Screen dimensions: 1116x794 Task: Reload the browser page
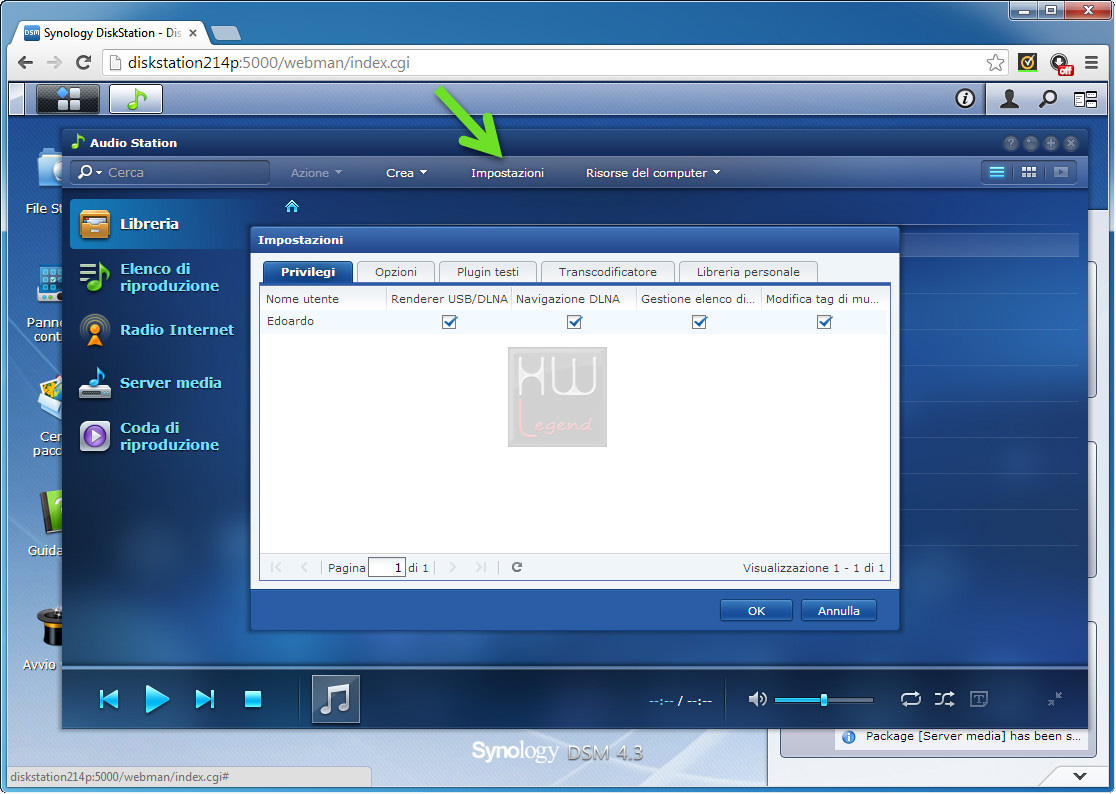(x=83, y=63)
